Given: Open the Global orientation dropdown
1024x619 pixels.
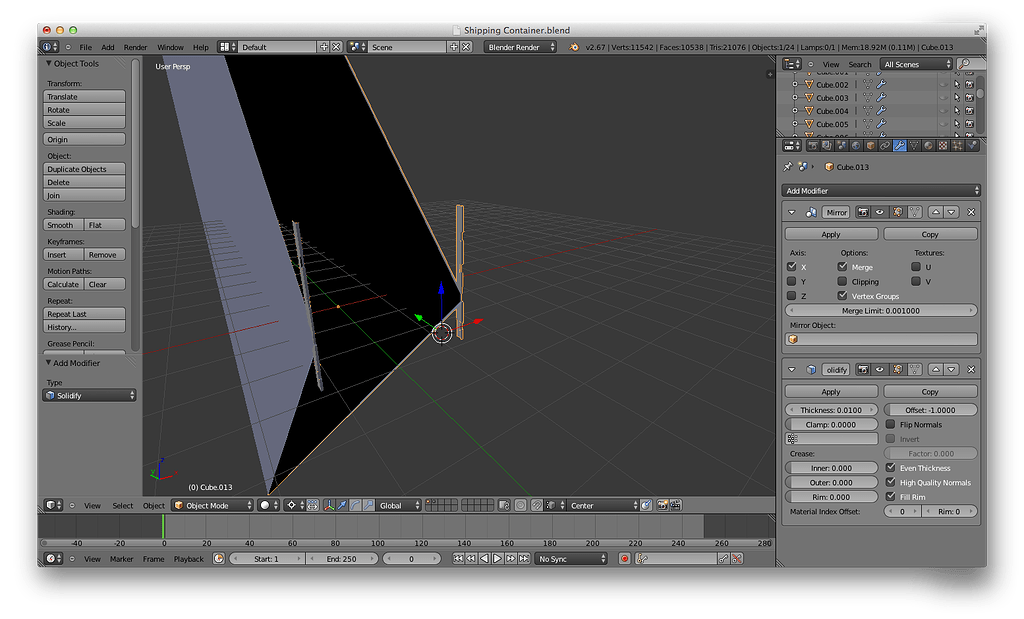Looking at the screenshot, I should (x=399, y=505).
